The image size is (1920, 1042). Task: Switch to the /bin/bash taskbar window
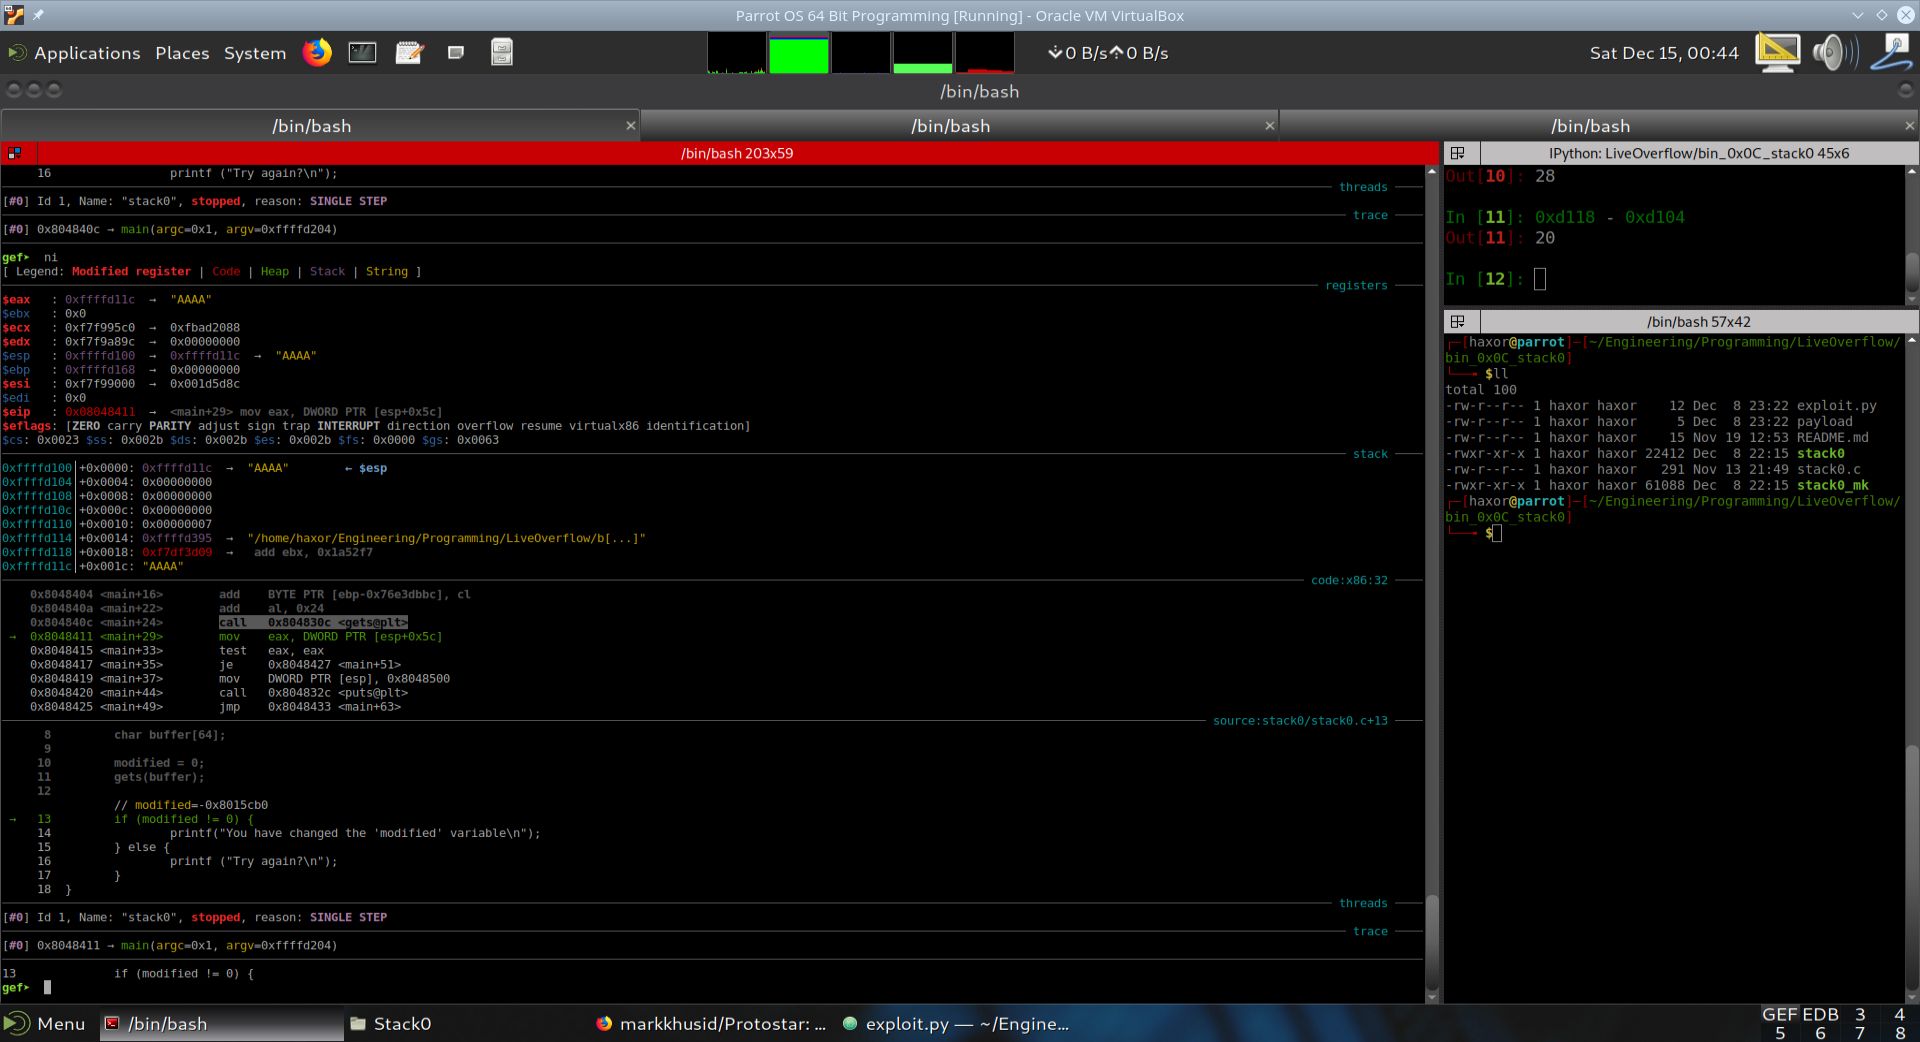coord(222,1023)
